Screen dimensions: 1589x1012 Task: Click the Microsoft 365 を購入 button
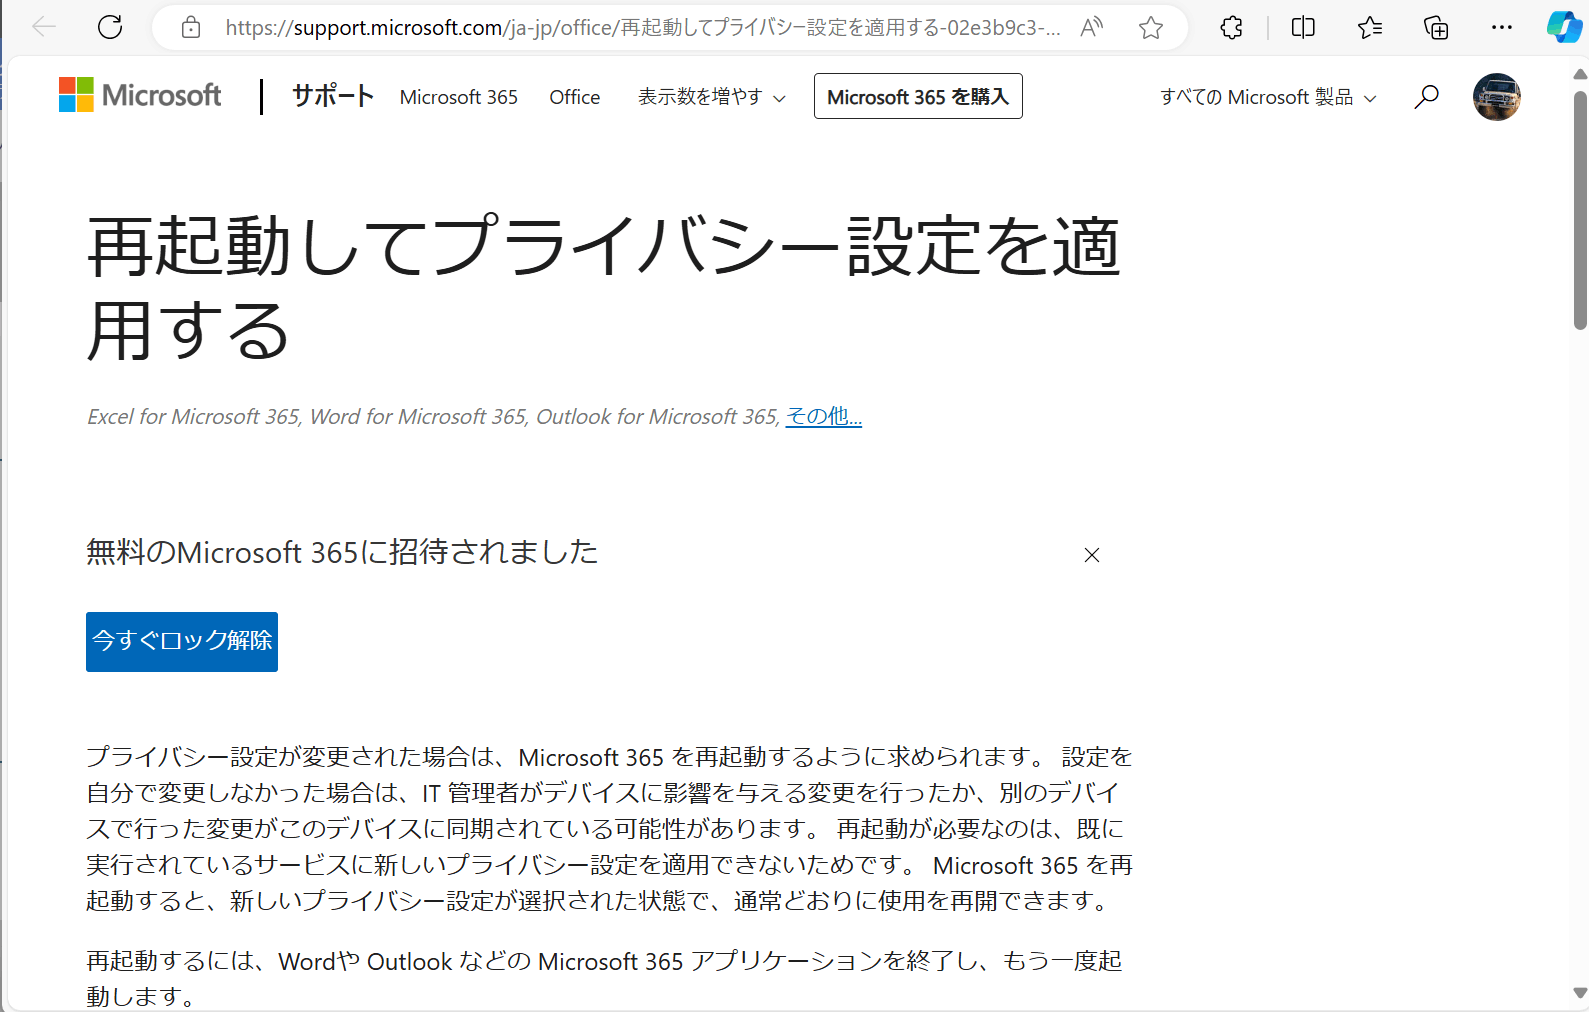point(918,96)
